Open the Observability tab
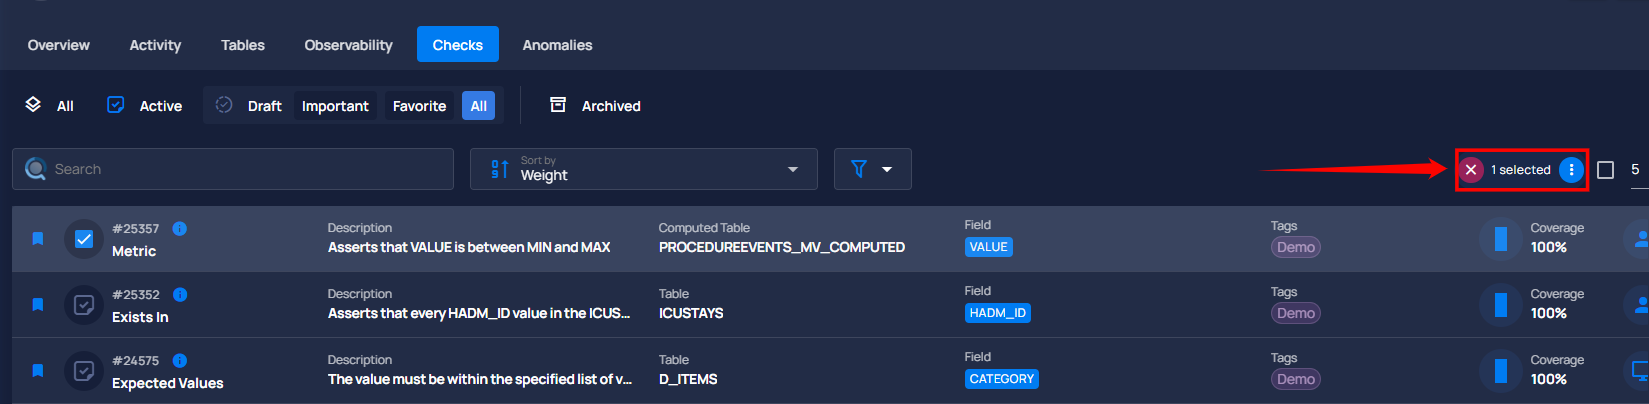Viewport: 1649px width, 404px height. coord(348,45)
